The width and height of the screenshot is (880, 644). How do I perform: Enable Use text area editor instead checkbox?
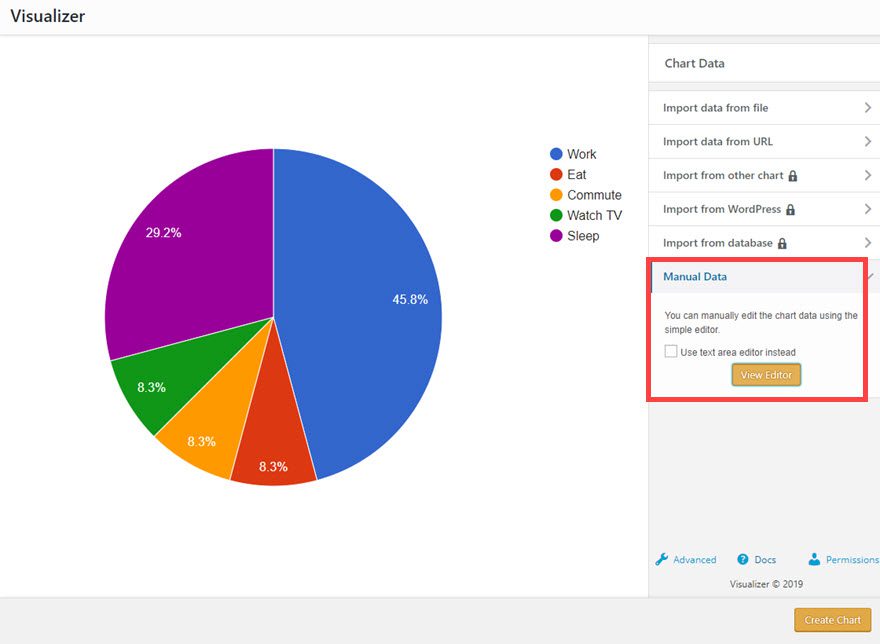(x=671, y=351)
